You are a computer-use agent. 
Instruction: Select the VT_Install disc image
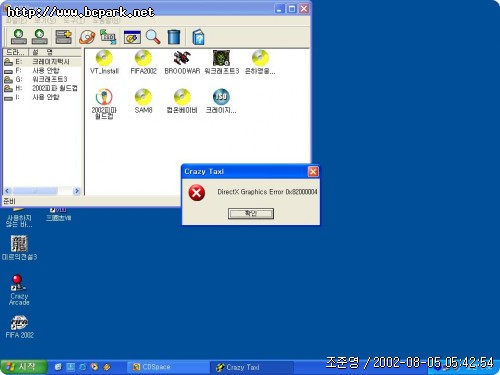click(x=104, y=62)
